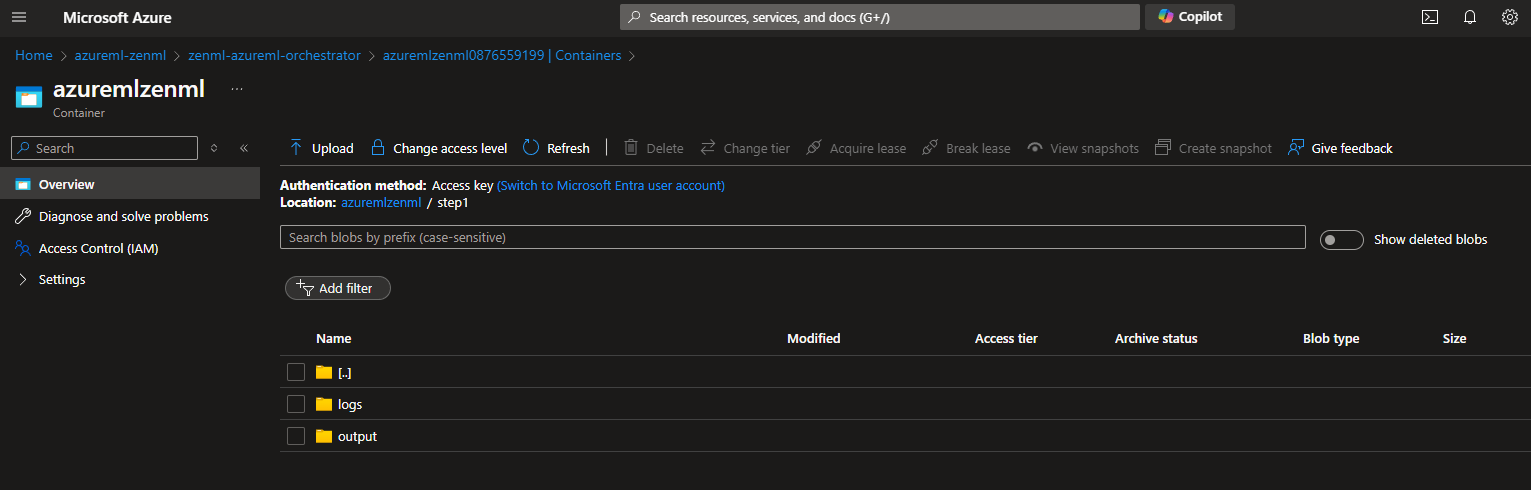The width and height of the screenshot is (1531, 490).
Task: Click the azuremlzenml container icon
Action: click(x=29, y=97)
